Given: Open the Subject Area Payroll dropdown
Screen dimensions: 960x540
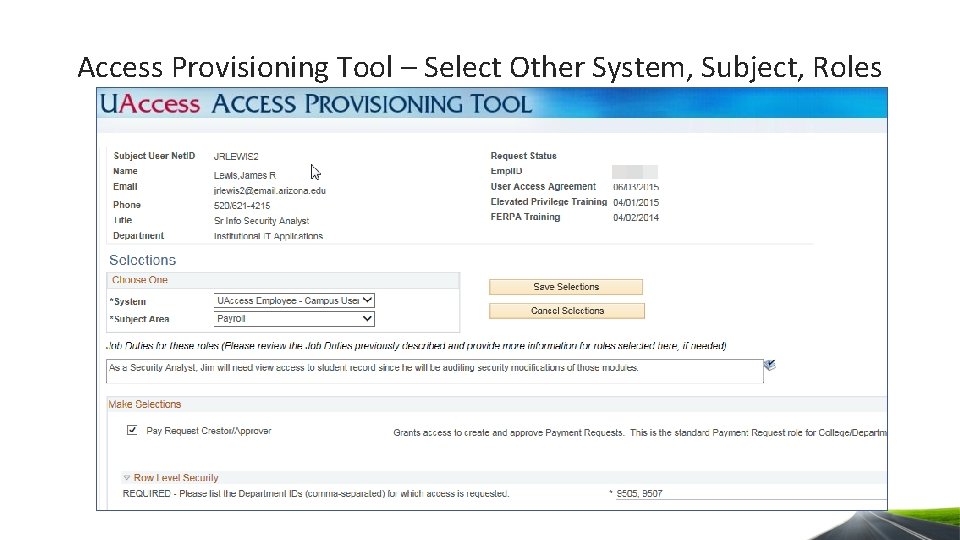Looking at the screenshot, I should coord(294,318).
